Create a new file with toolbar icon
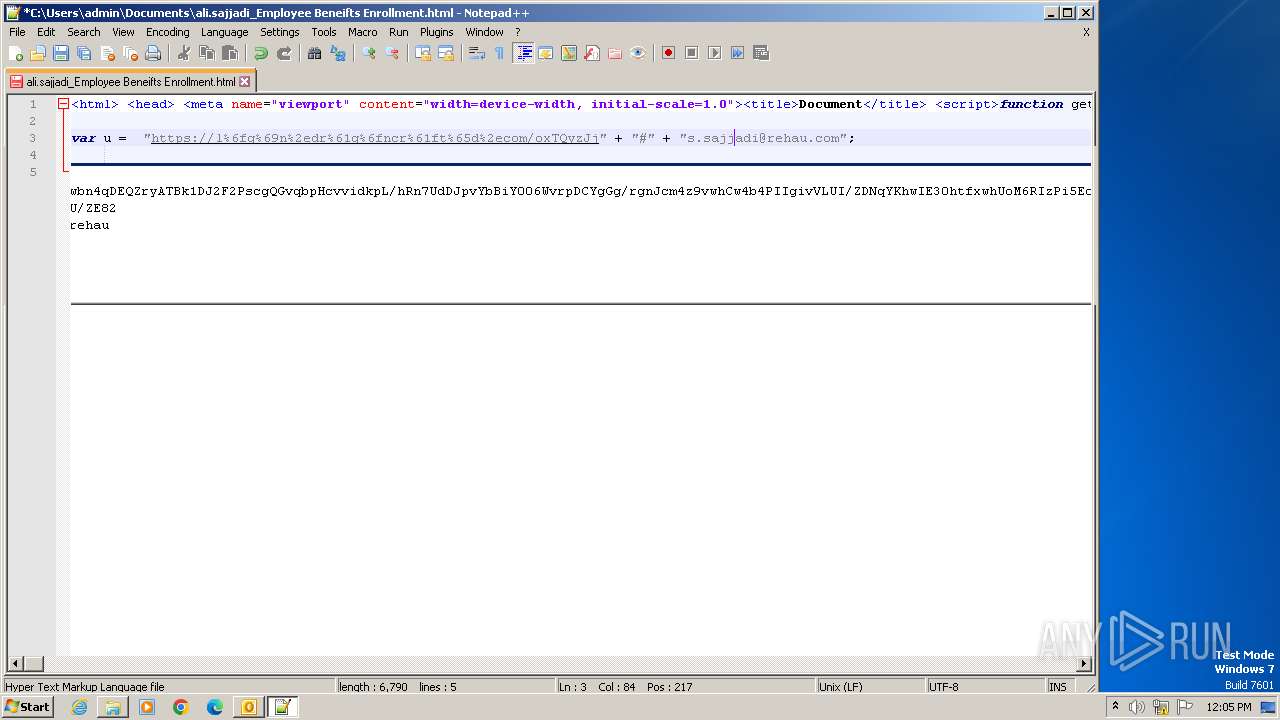 tap(15, 53)
